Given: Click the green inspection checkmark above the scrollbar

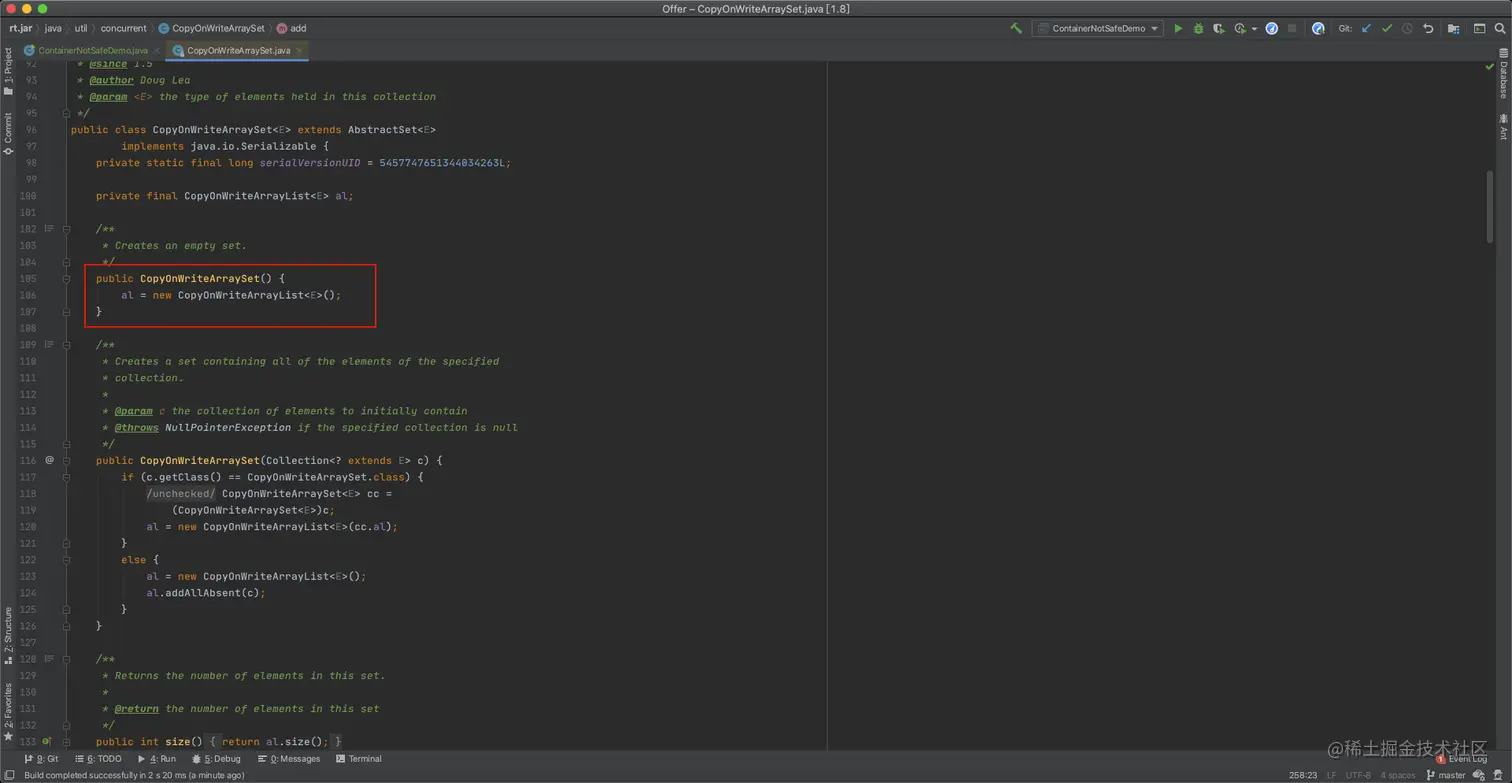Looking at the screenshot, I should [1489, 66].
